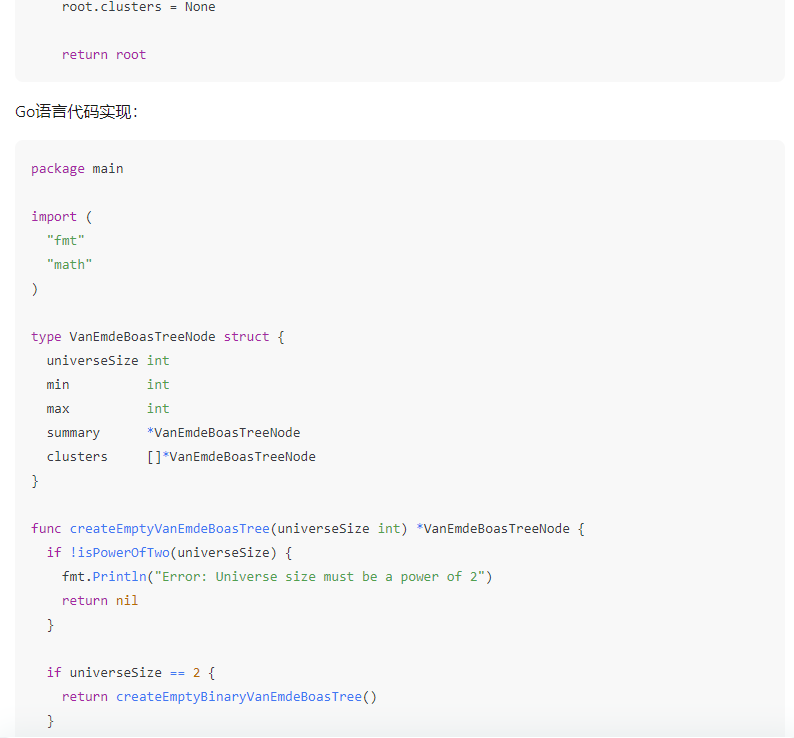Click the "if universeSize == 2 {" line
This screenshot has height=738, width=794.
(131, 673)
